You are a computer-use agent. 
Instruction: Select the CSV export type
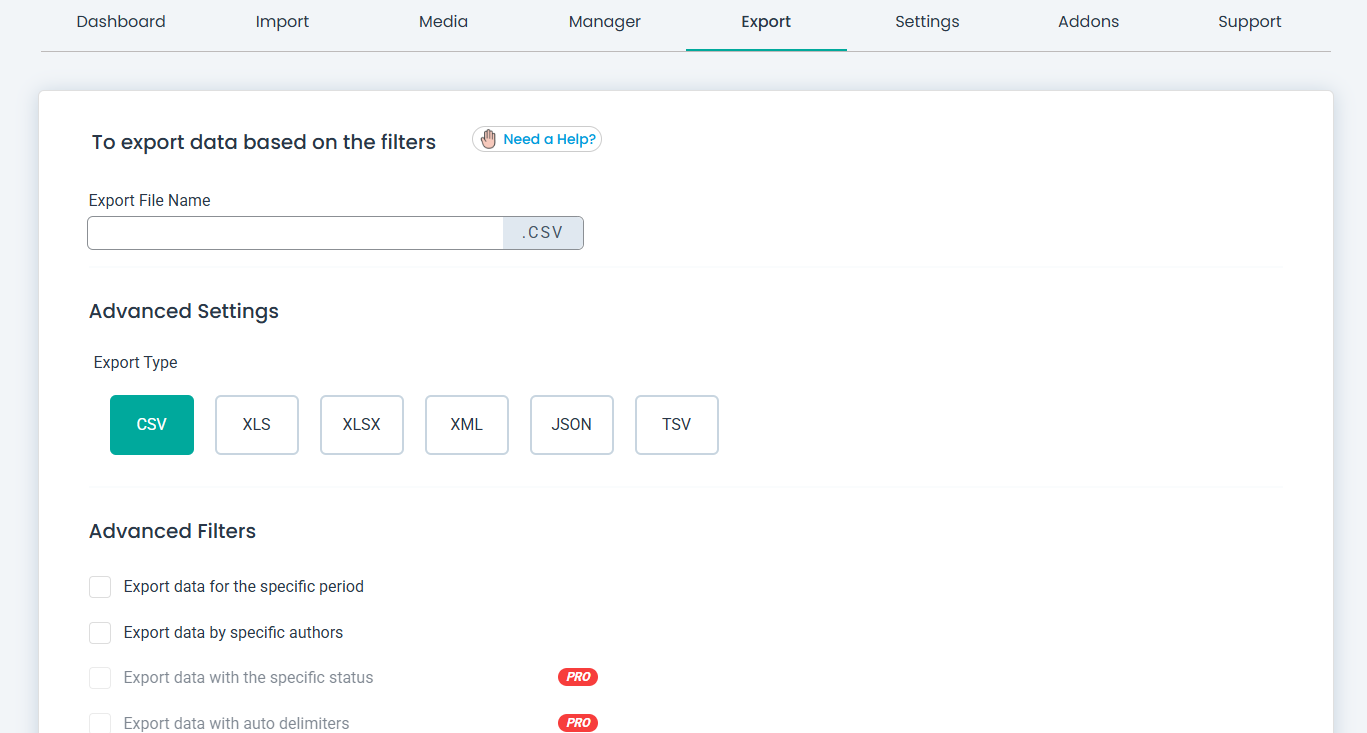(151, 424)
